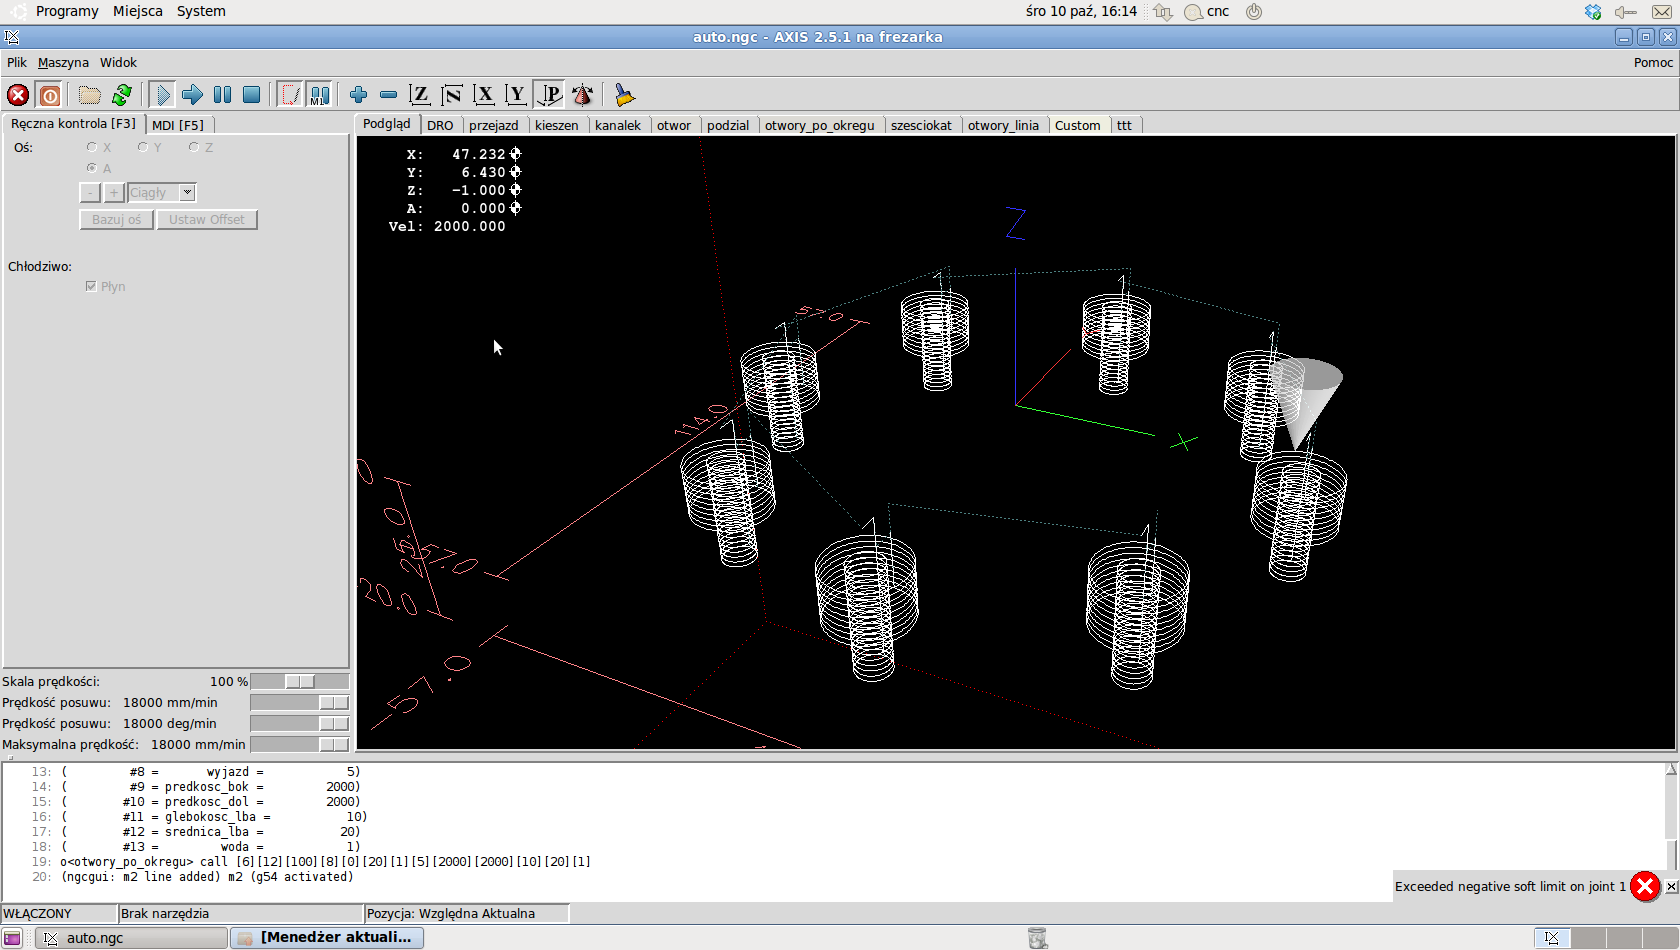Adjust Prędkość posuwu deg/min slider
1680x950 pixels.
(299, 723)
